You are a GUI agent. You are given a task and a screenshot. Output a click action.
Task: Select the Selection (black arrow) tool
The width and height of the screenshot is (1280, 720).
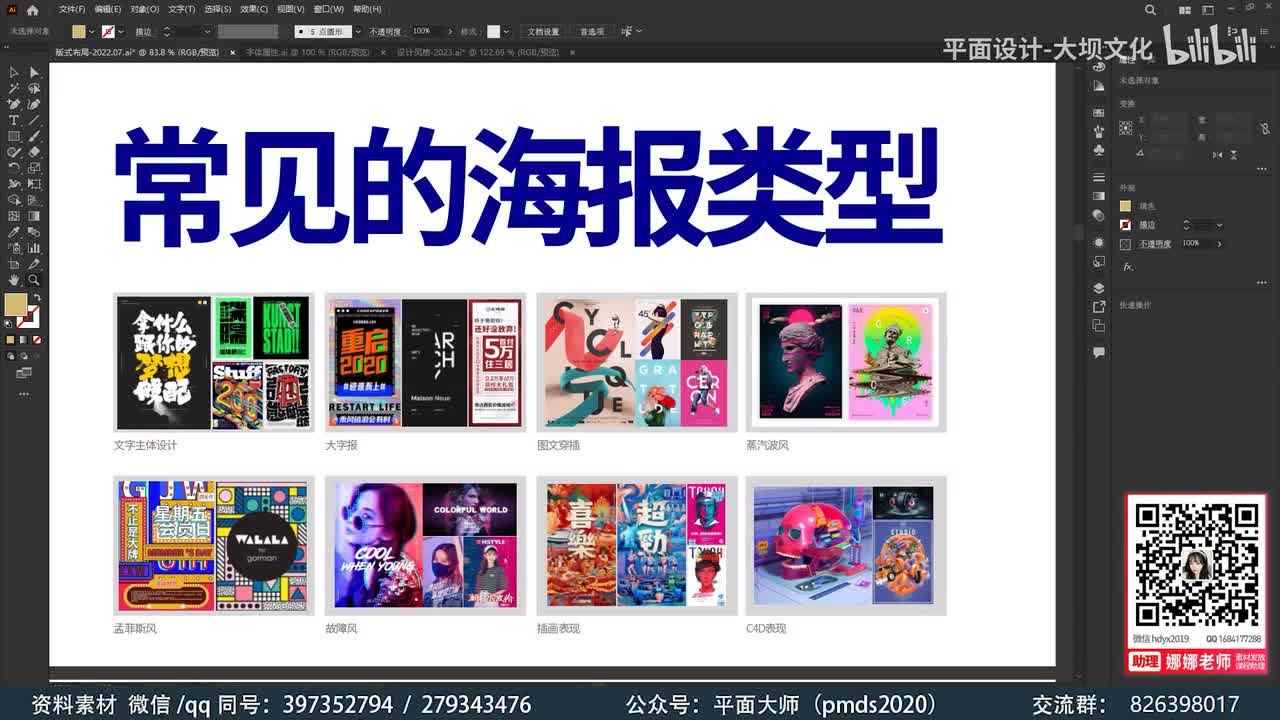click(13, 71)
